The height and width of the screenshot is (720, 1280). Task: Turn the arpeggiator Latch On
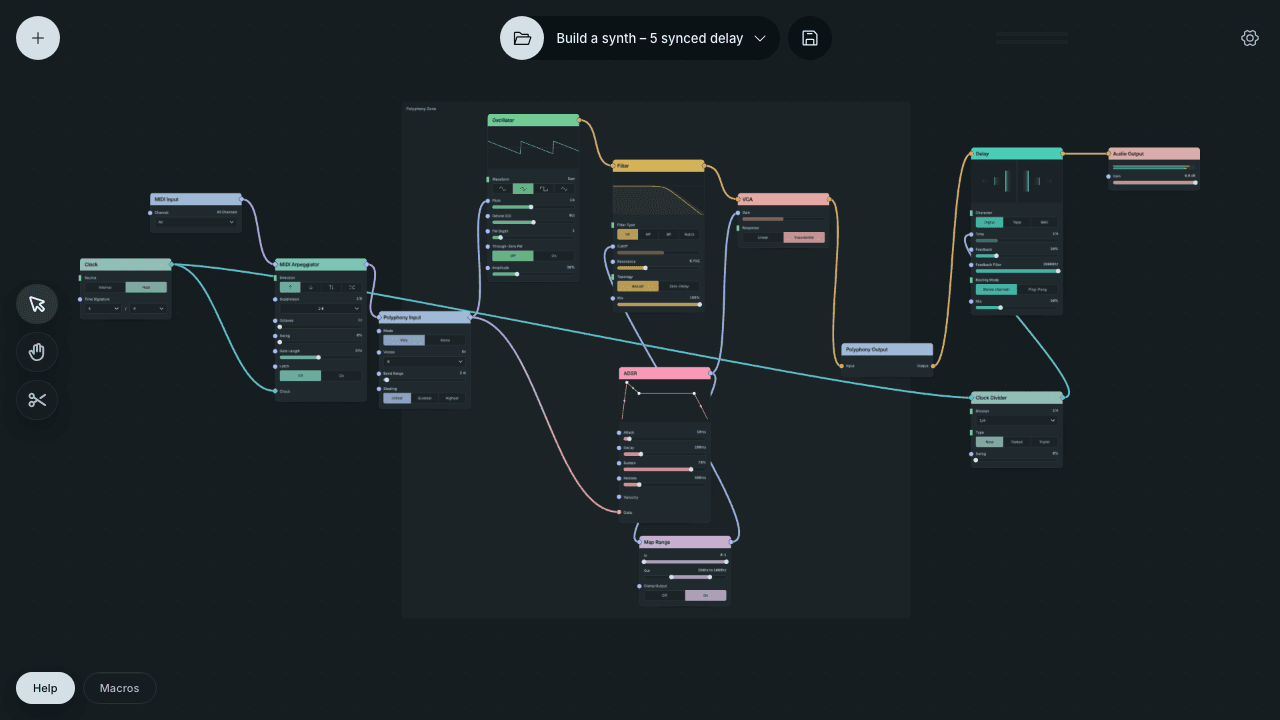pyautogui.click(x=342, y=376)
